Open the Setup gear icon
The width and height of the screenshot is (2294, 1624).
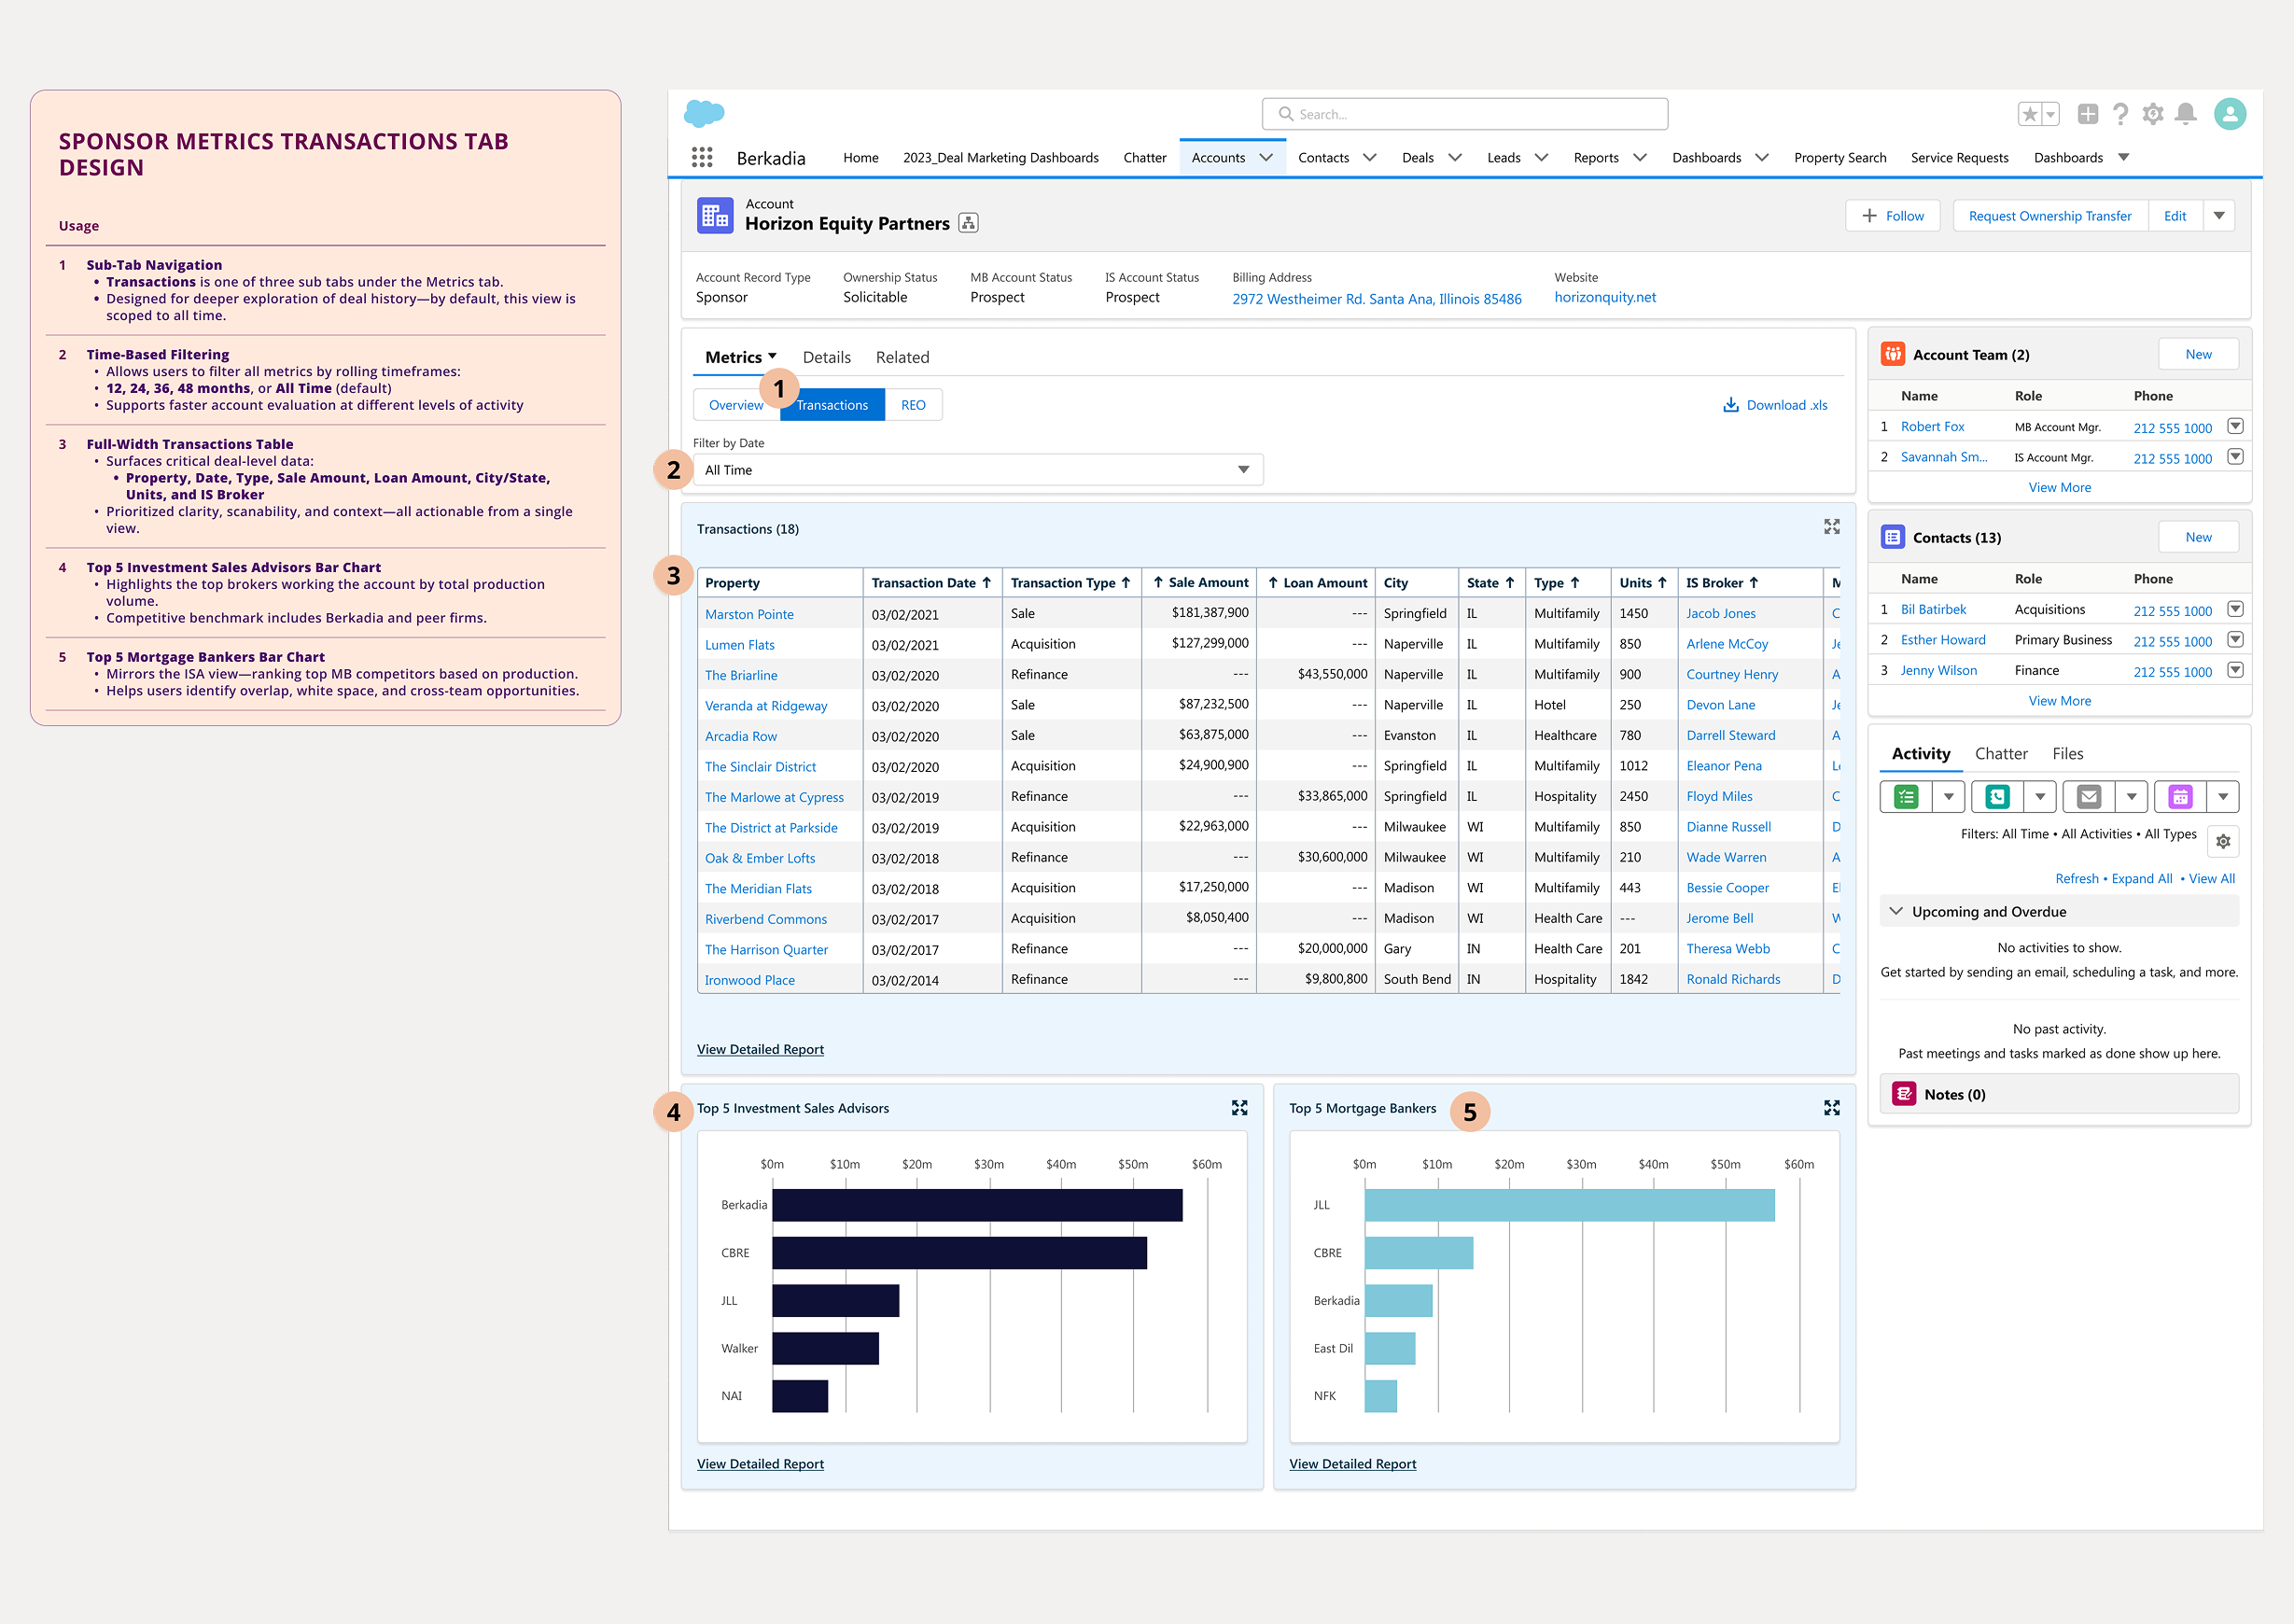(2153, 114)
